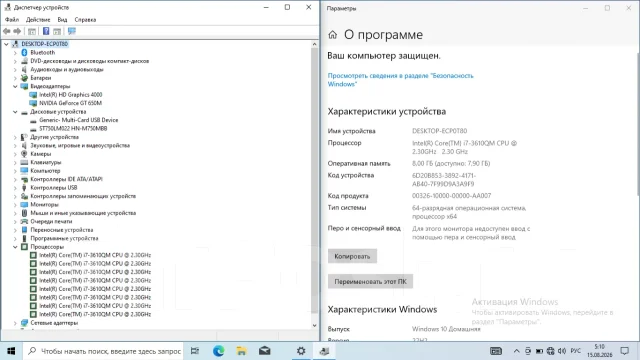Click the Копировать button
The height and width of the screenshot is (360, 640).
(x=352, y=256)
